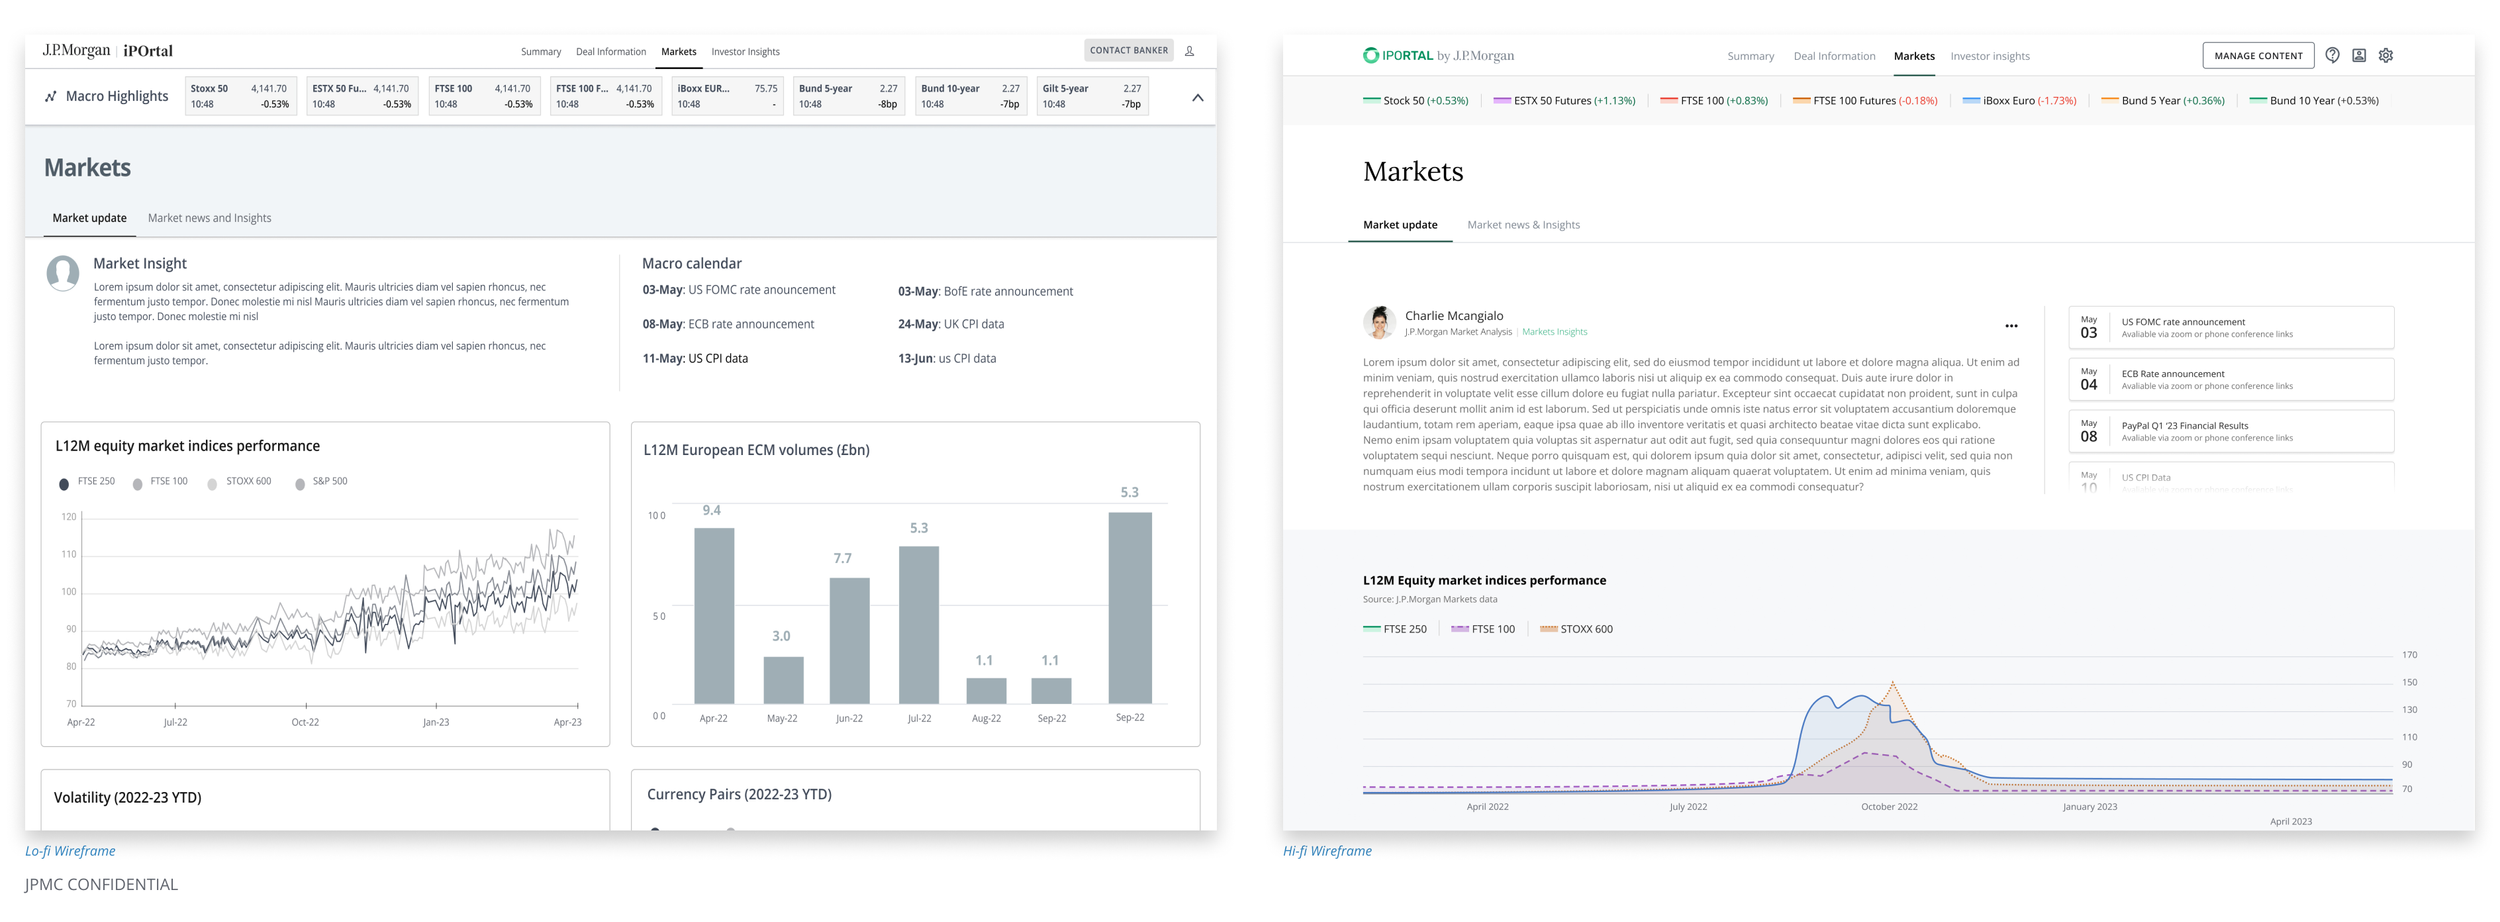Click iBoxx Euro (-1.73%) ticker
The image size is (2500, 922).
pyautogui.click(x=2019, y=101)
